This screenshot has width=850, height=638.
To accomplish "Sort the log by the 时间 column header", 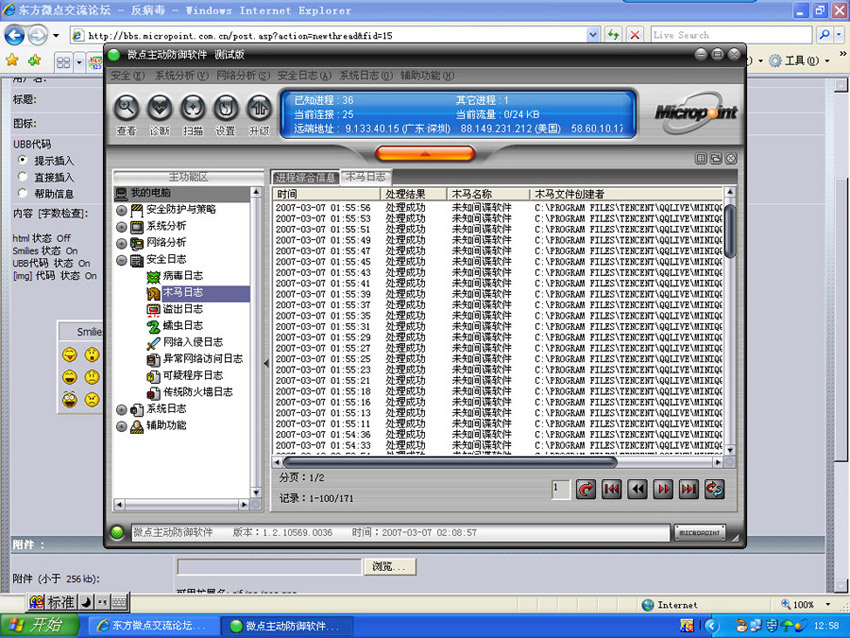I will click(x=327, y=194).
